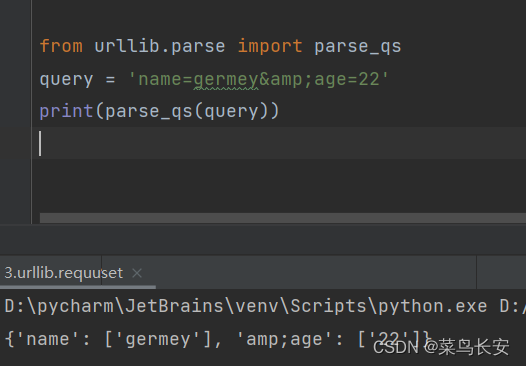526x366 pixels.
Task: Click the 'query' variable in assignment line
Action: tap(66, 80)
